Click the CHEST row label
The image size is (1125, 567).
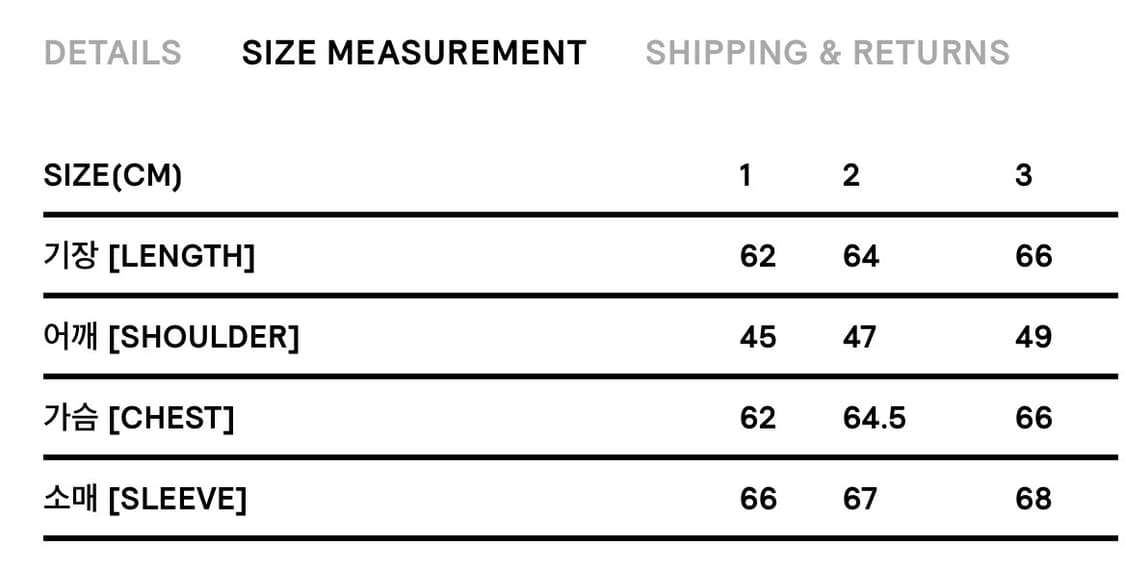coord(138,418)
